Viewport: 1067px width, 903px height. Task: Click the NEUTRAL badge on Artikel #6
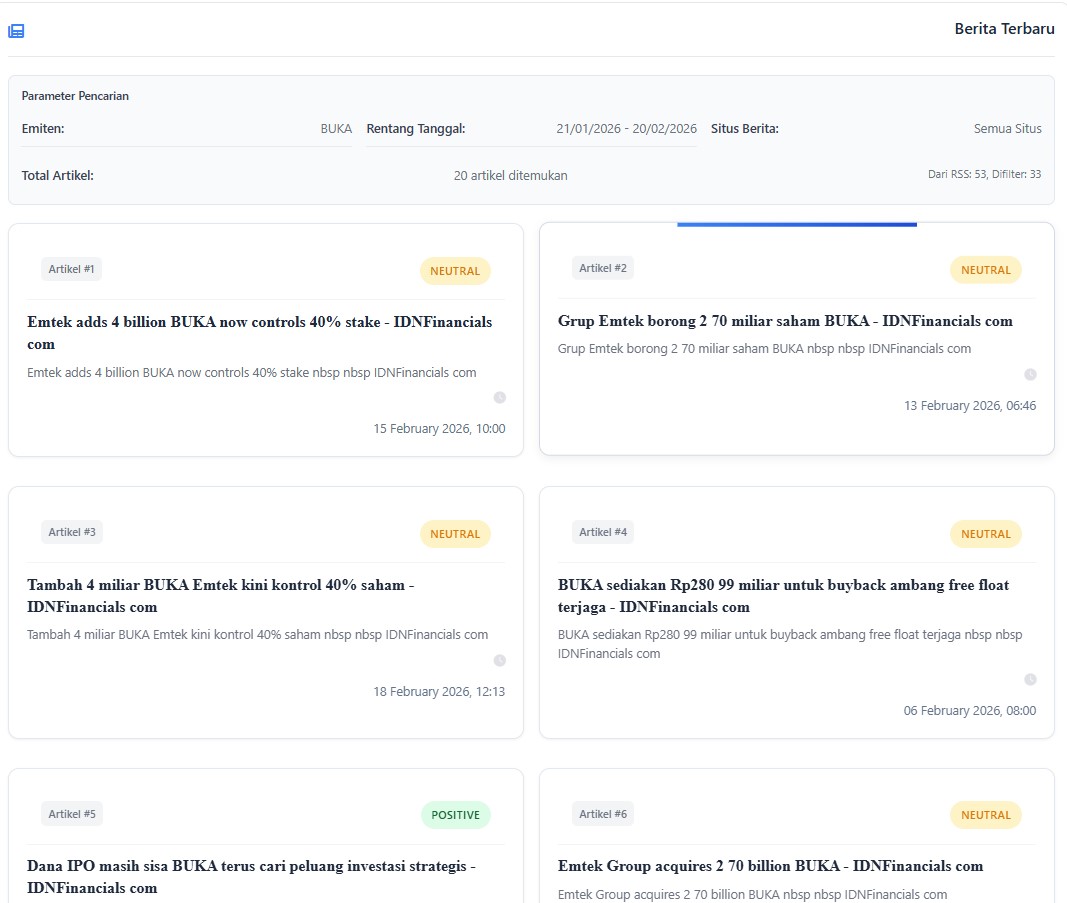[x=985, y=815]
